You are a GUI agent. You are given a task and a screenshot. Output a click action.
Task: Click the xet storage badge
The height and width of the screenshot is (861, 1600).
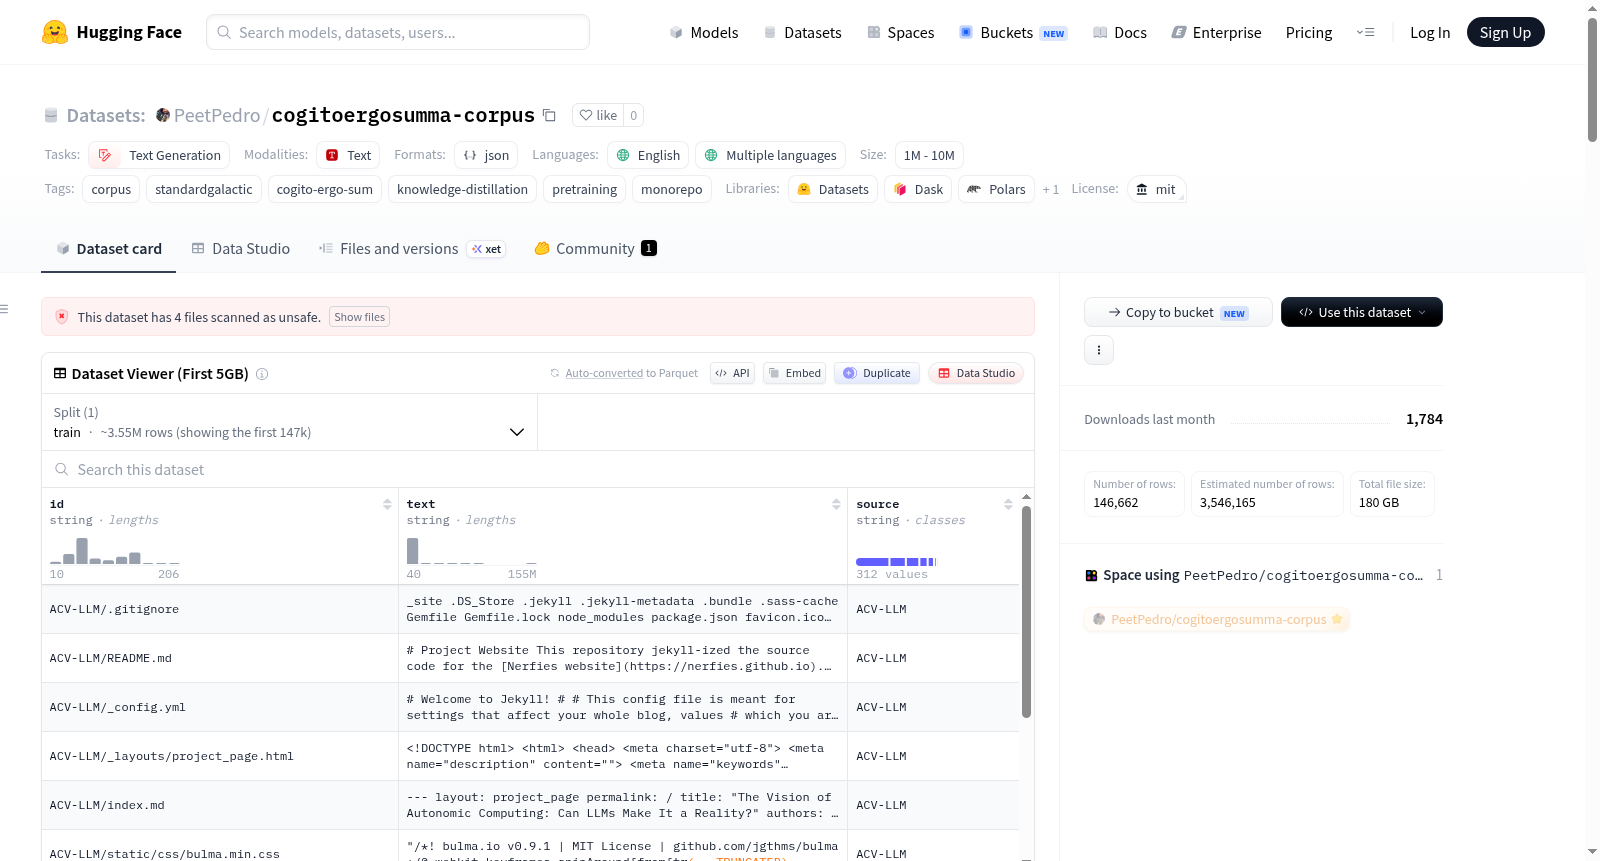487,249
